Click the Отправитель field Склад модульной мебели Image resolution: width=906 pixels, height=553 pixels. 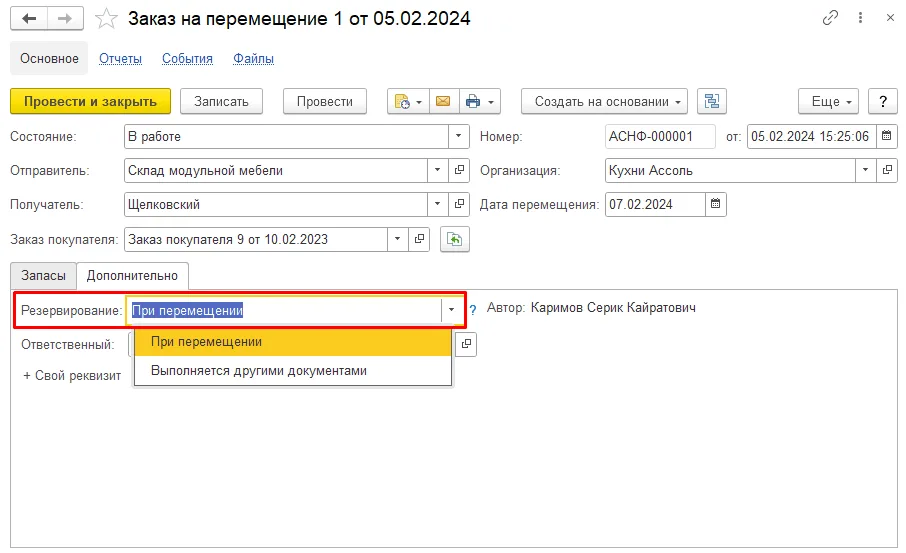[x=276, y=170]
